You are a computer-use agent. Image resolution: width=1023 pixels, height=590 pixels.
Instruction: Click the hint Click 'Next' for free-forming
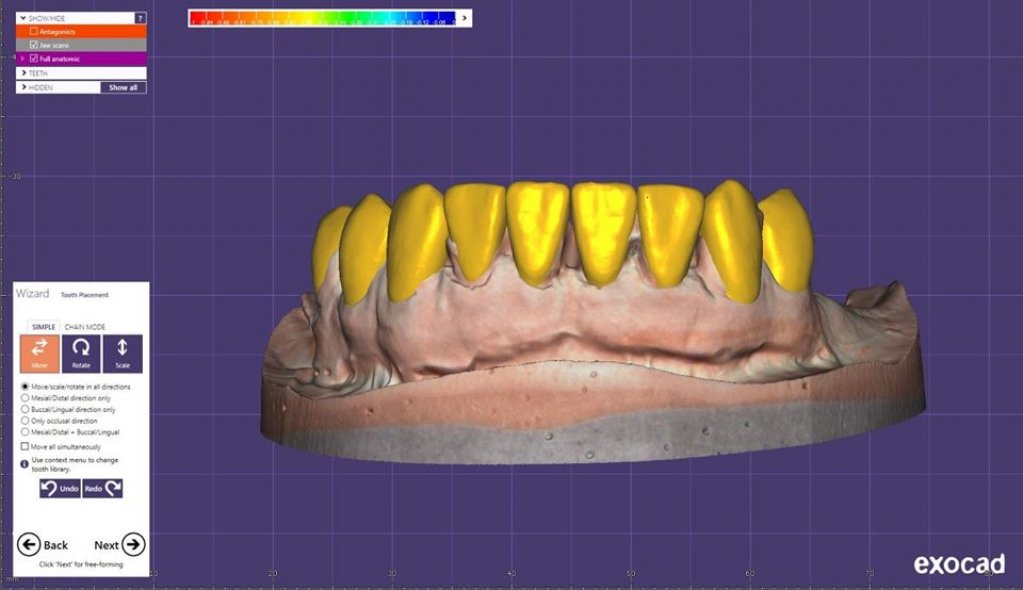tap(81, 565)
